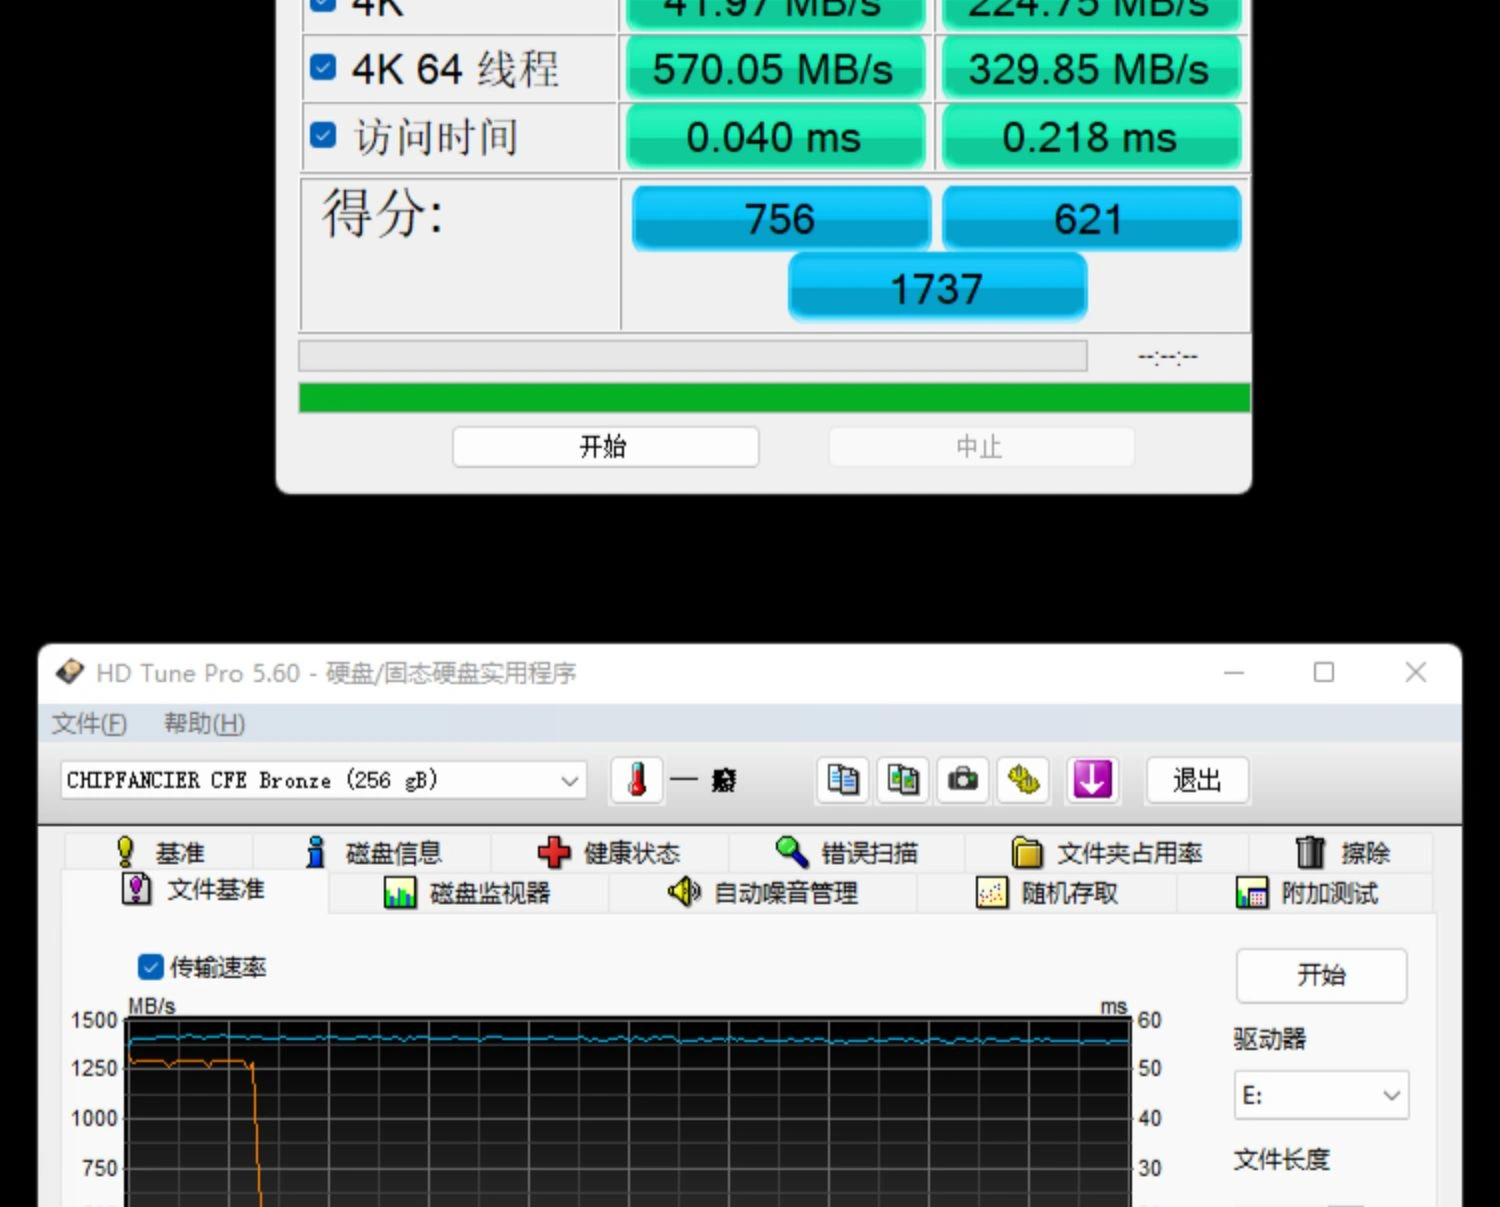Toggle the 传输速率 checkbox
Image resolution: width=1500 pixels, height=1207 pixels.
click(x=151, y=967)
